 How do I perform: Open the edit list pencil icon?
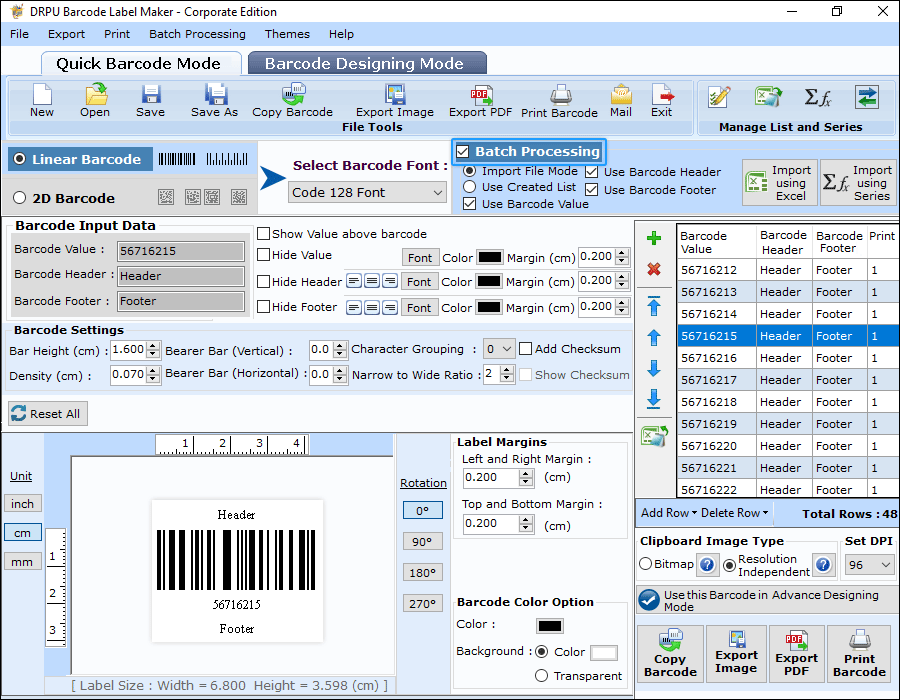tap(719, 97)
